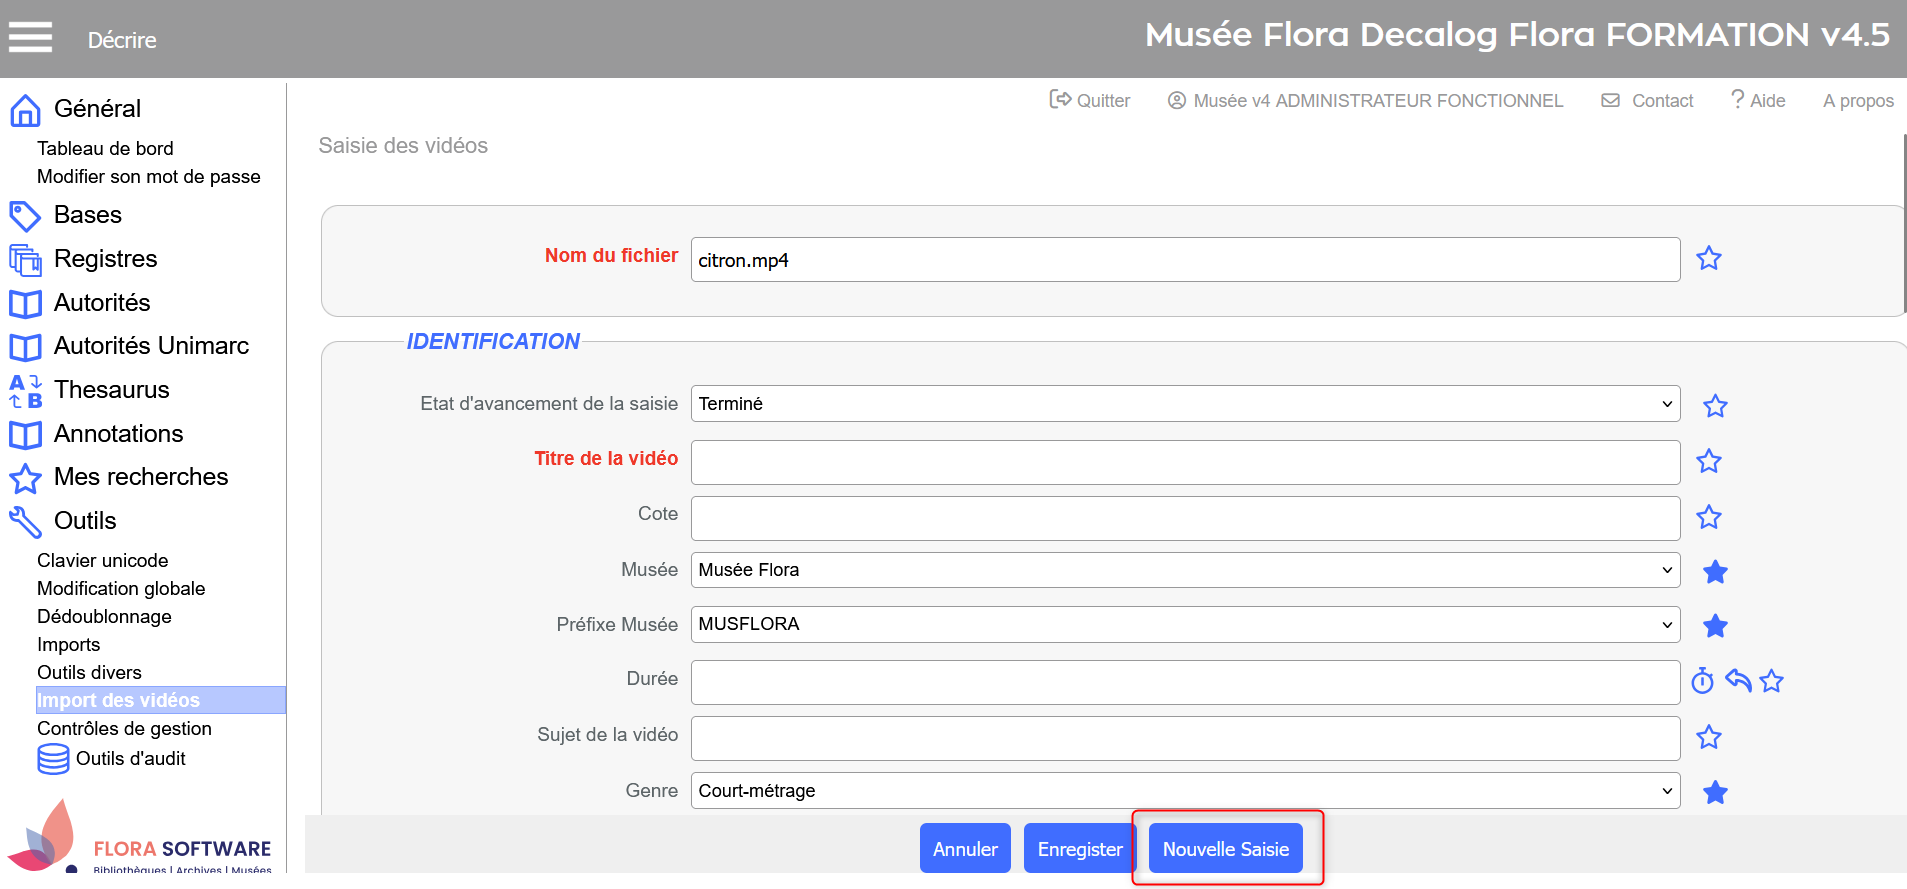Viewport: 1907px width, 889px height.
Task: Click the Enregister button
Action: [x=1079, y=849]
